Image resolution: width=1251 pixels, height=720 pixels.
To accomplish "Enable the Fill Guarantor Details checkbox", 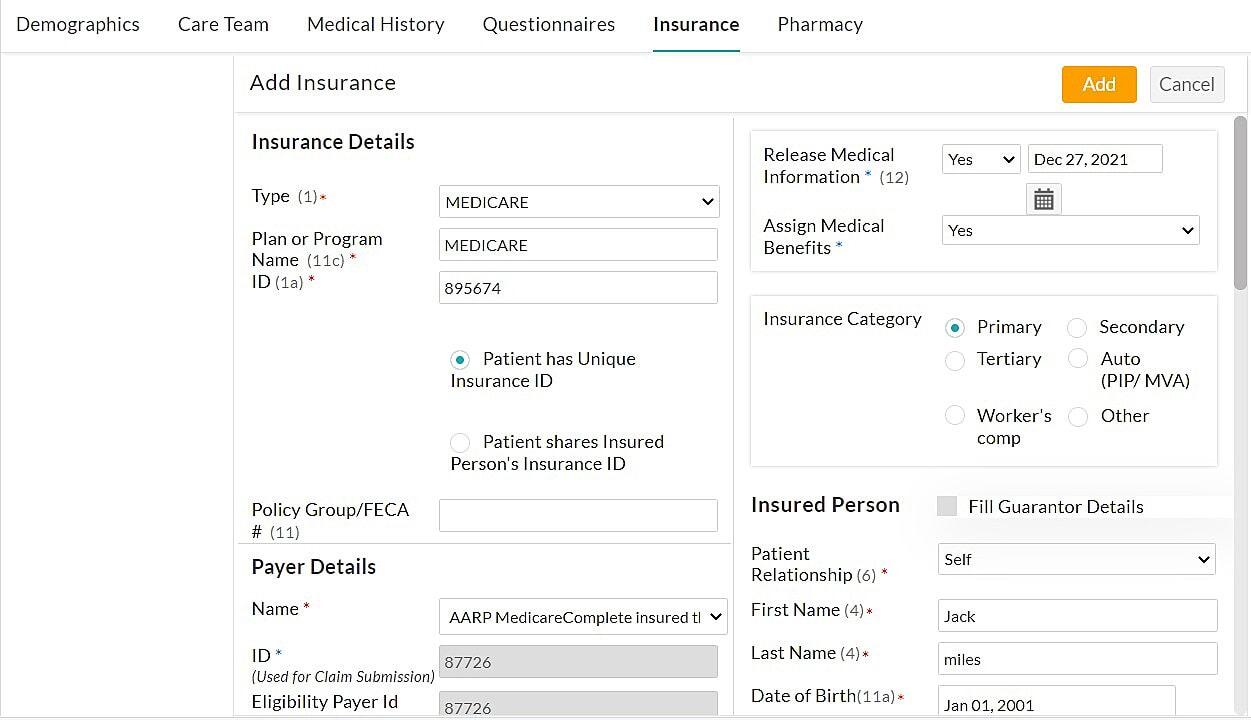I will (947, 506).
